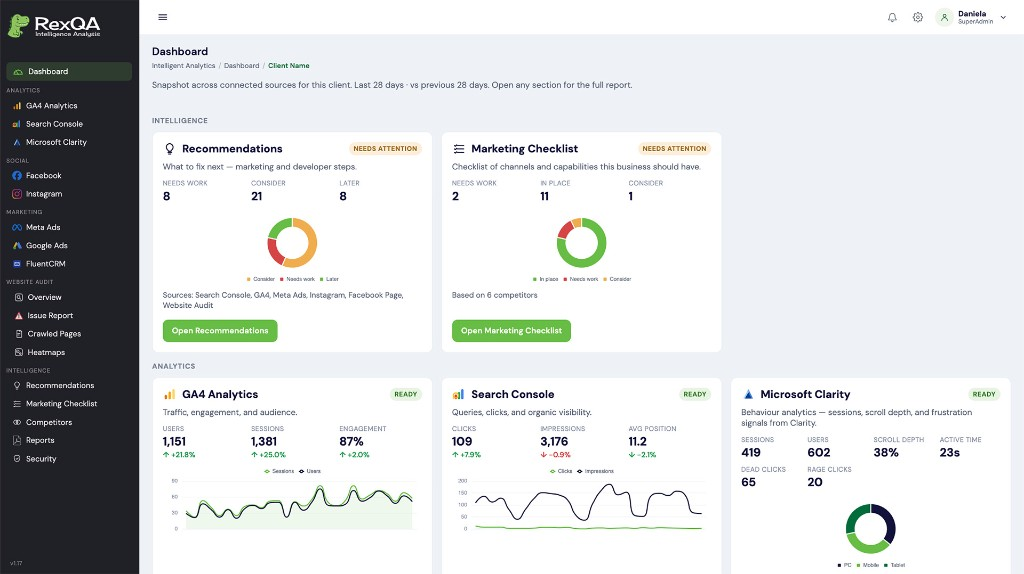Click the Search Console card icon

(458, 394)
